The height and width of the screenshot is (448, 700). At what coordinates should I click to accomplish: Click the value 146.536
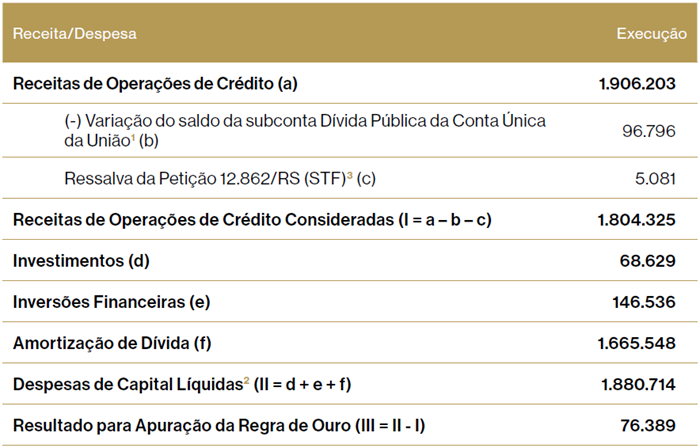pos(644,302)
